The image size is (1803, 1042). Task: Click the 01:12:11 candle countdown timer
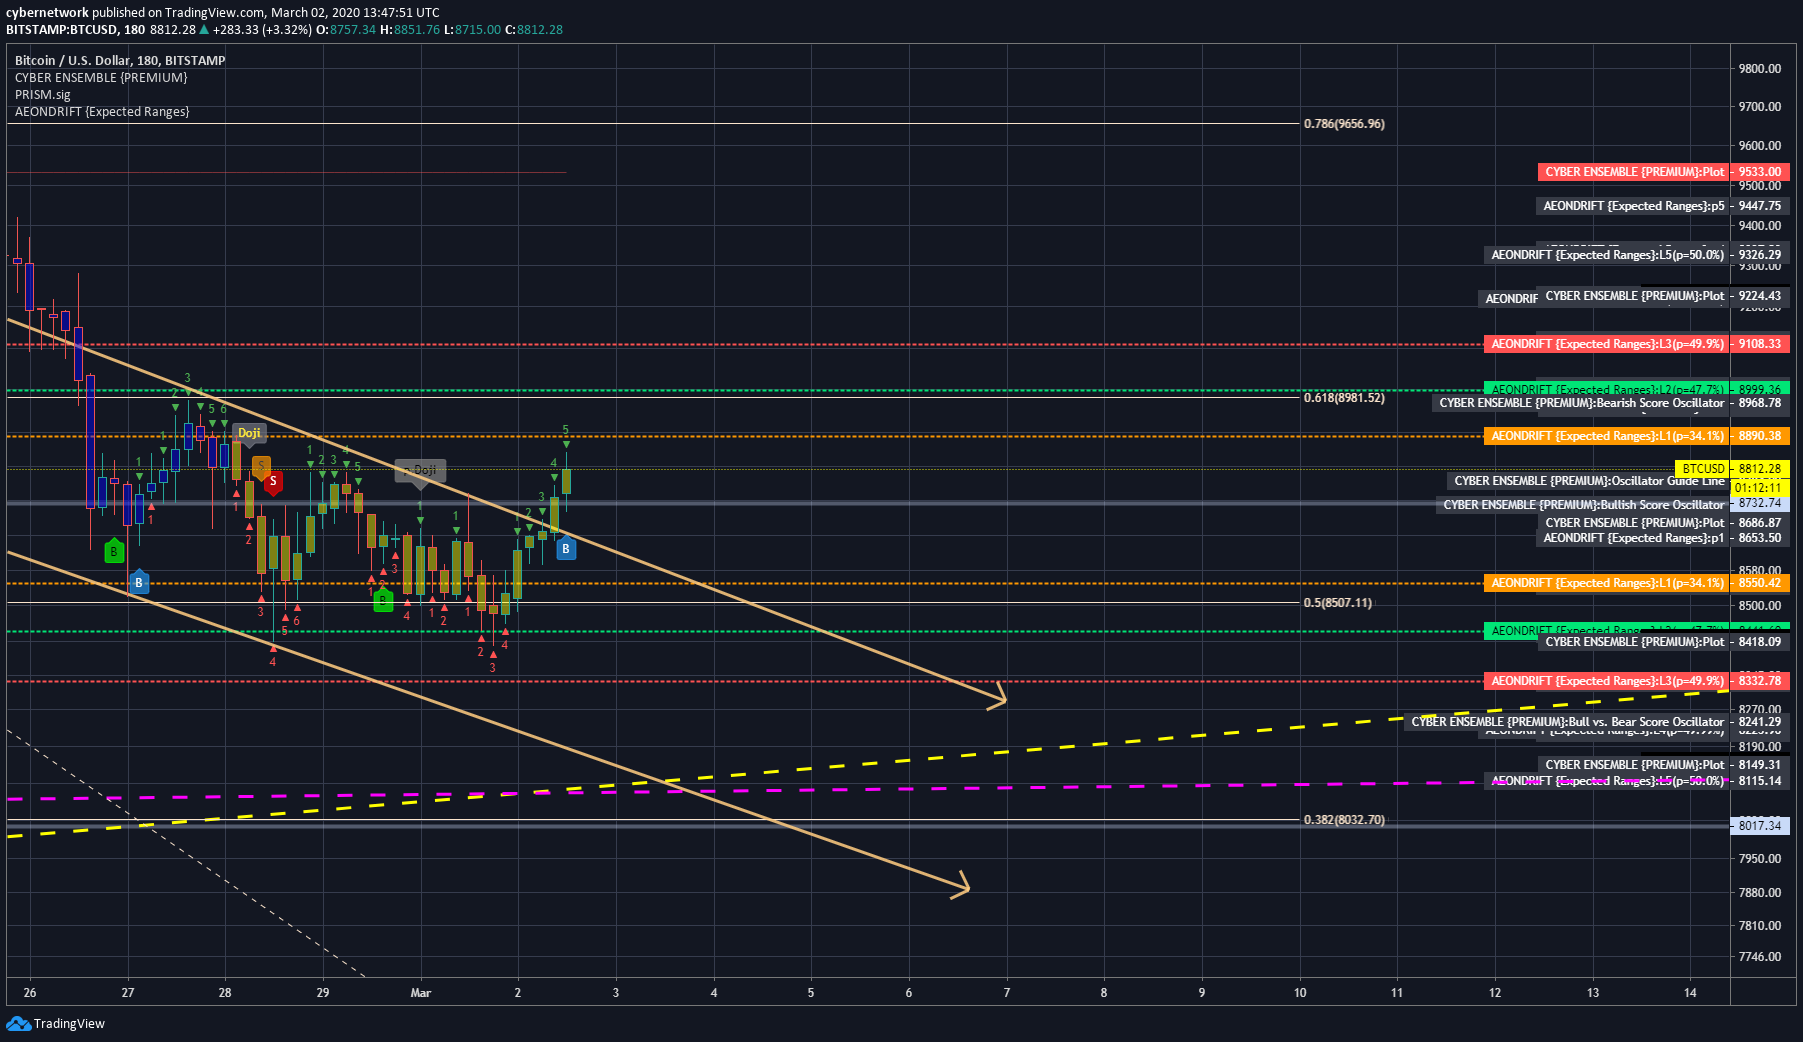[x=1760, y=488]
